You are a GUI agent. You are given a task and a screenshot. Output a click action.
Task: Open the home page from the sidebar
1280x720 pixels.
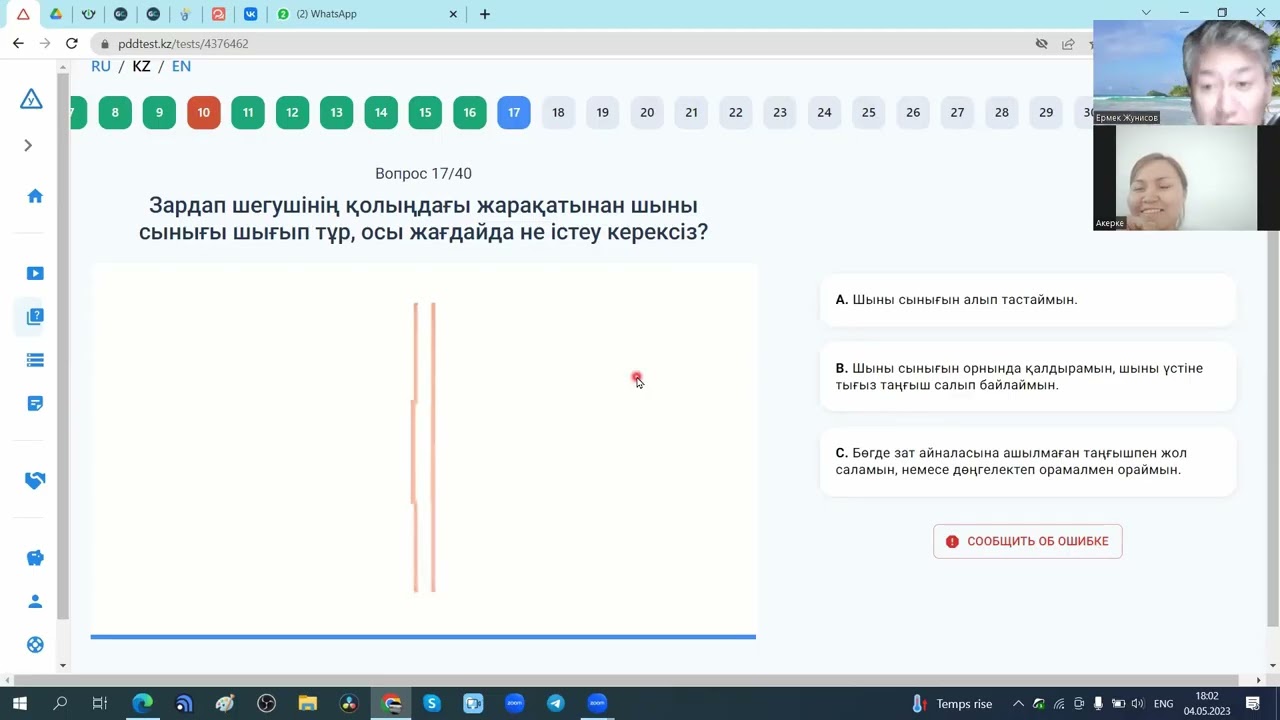coord(35,196)
